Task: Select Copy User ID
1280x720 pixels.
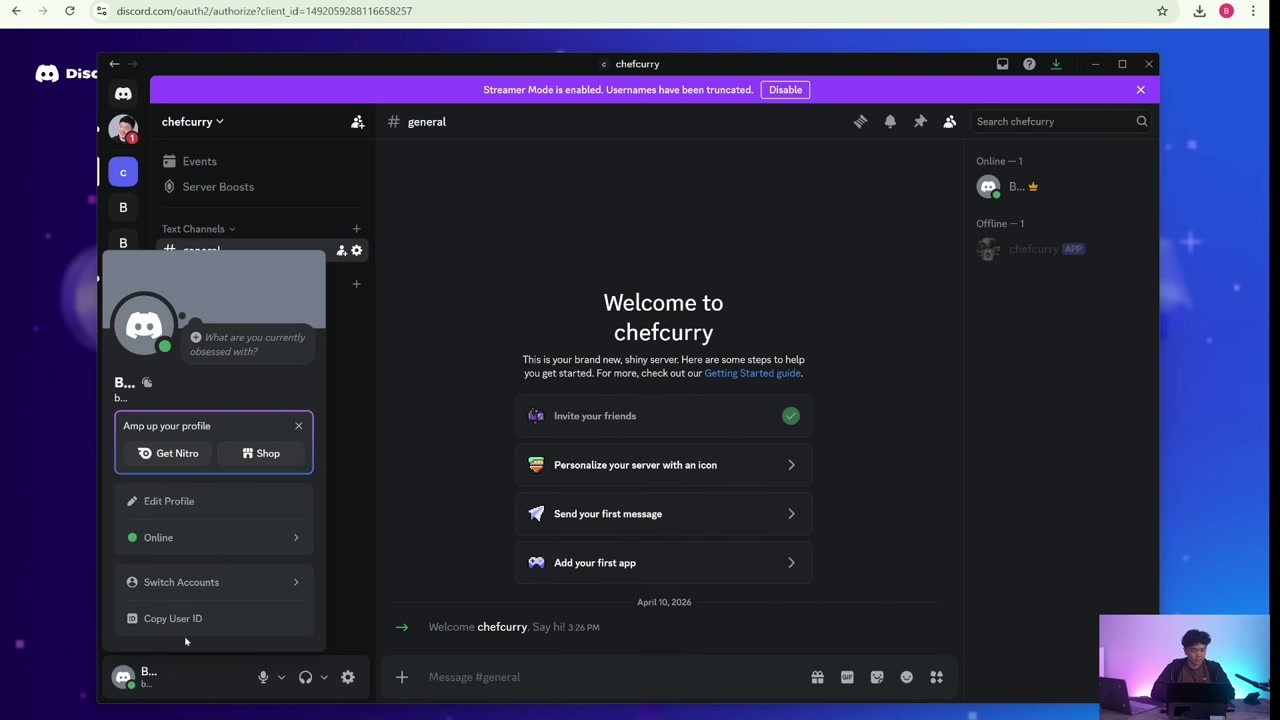Action: 214,619
